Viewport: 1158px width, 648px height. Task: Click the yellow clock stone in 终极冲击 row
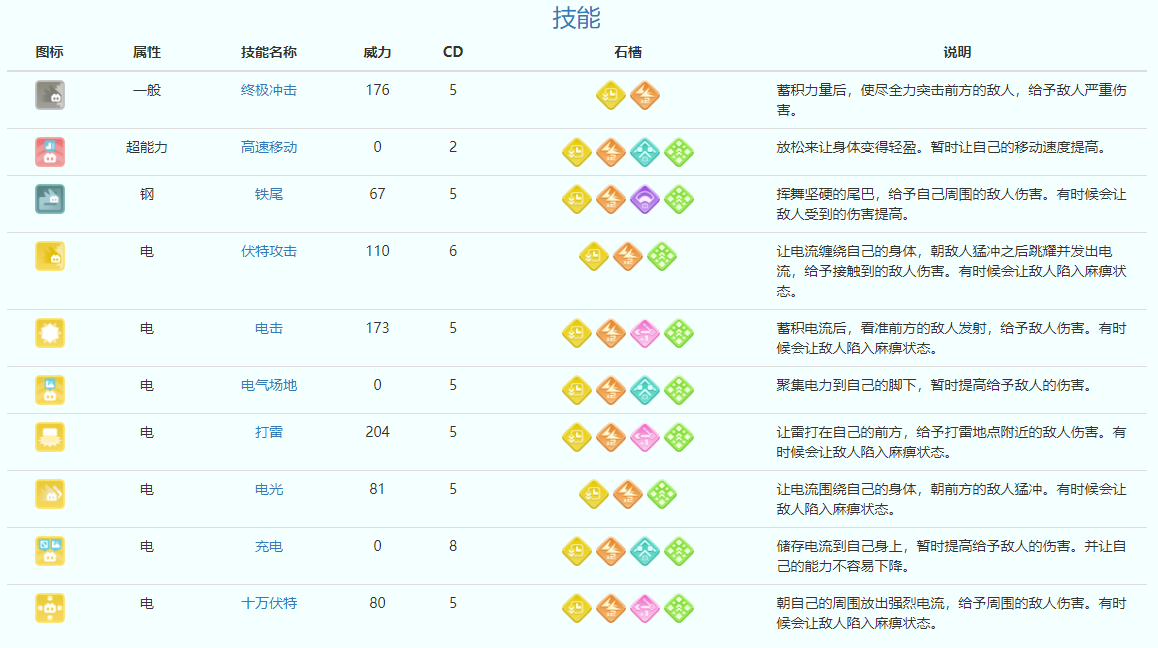611,95
